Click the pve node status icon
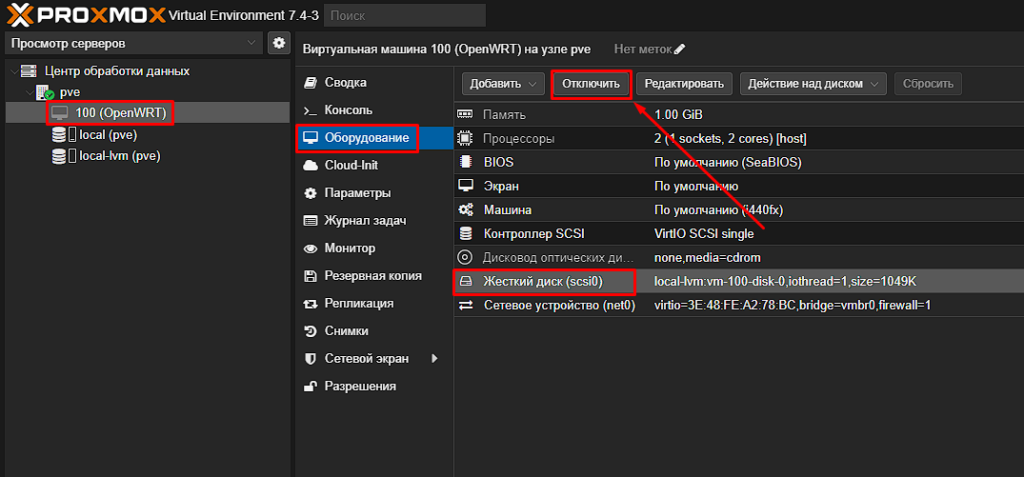 click(x=44, y=93)
